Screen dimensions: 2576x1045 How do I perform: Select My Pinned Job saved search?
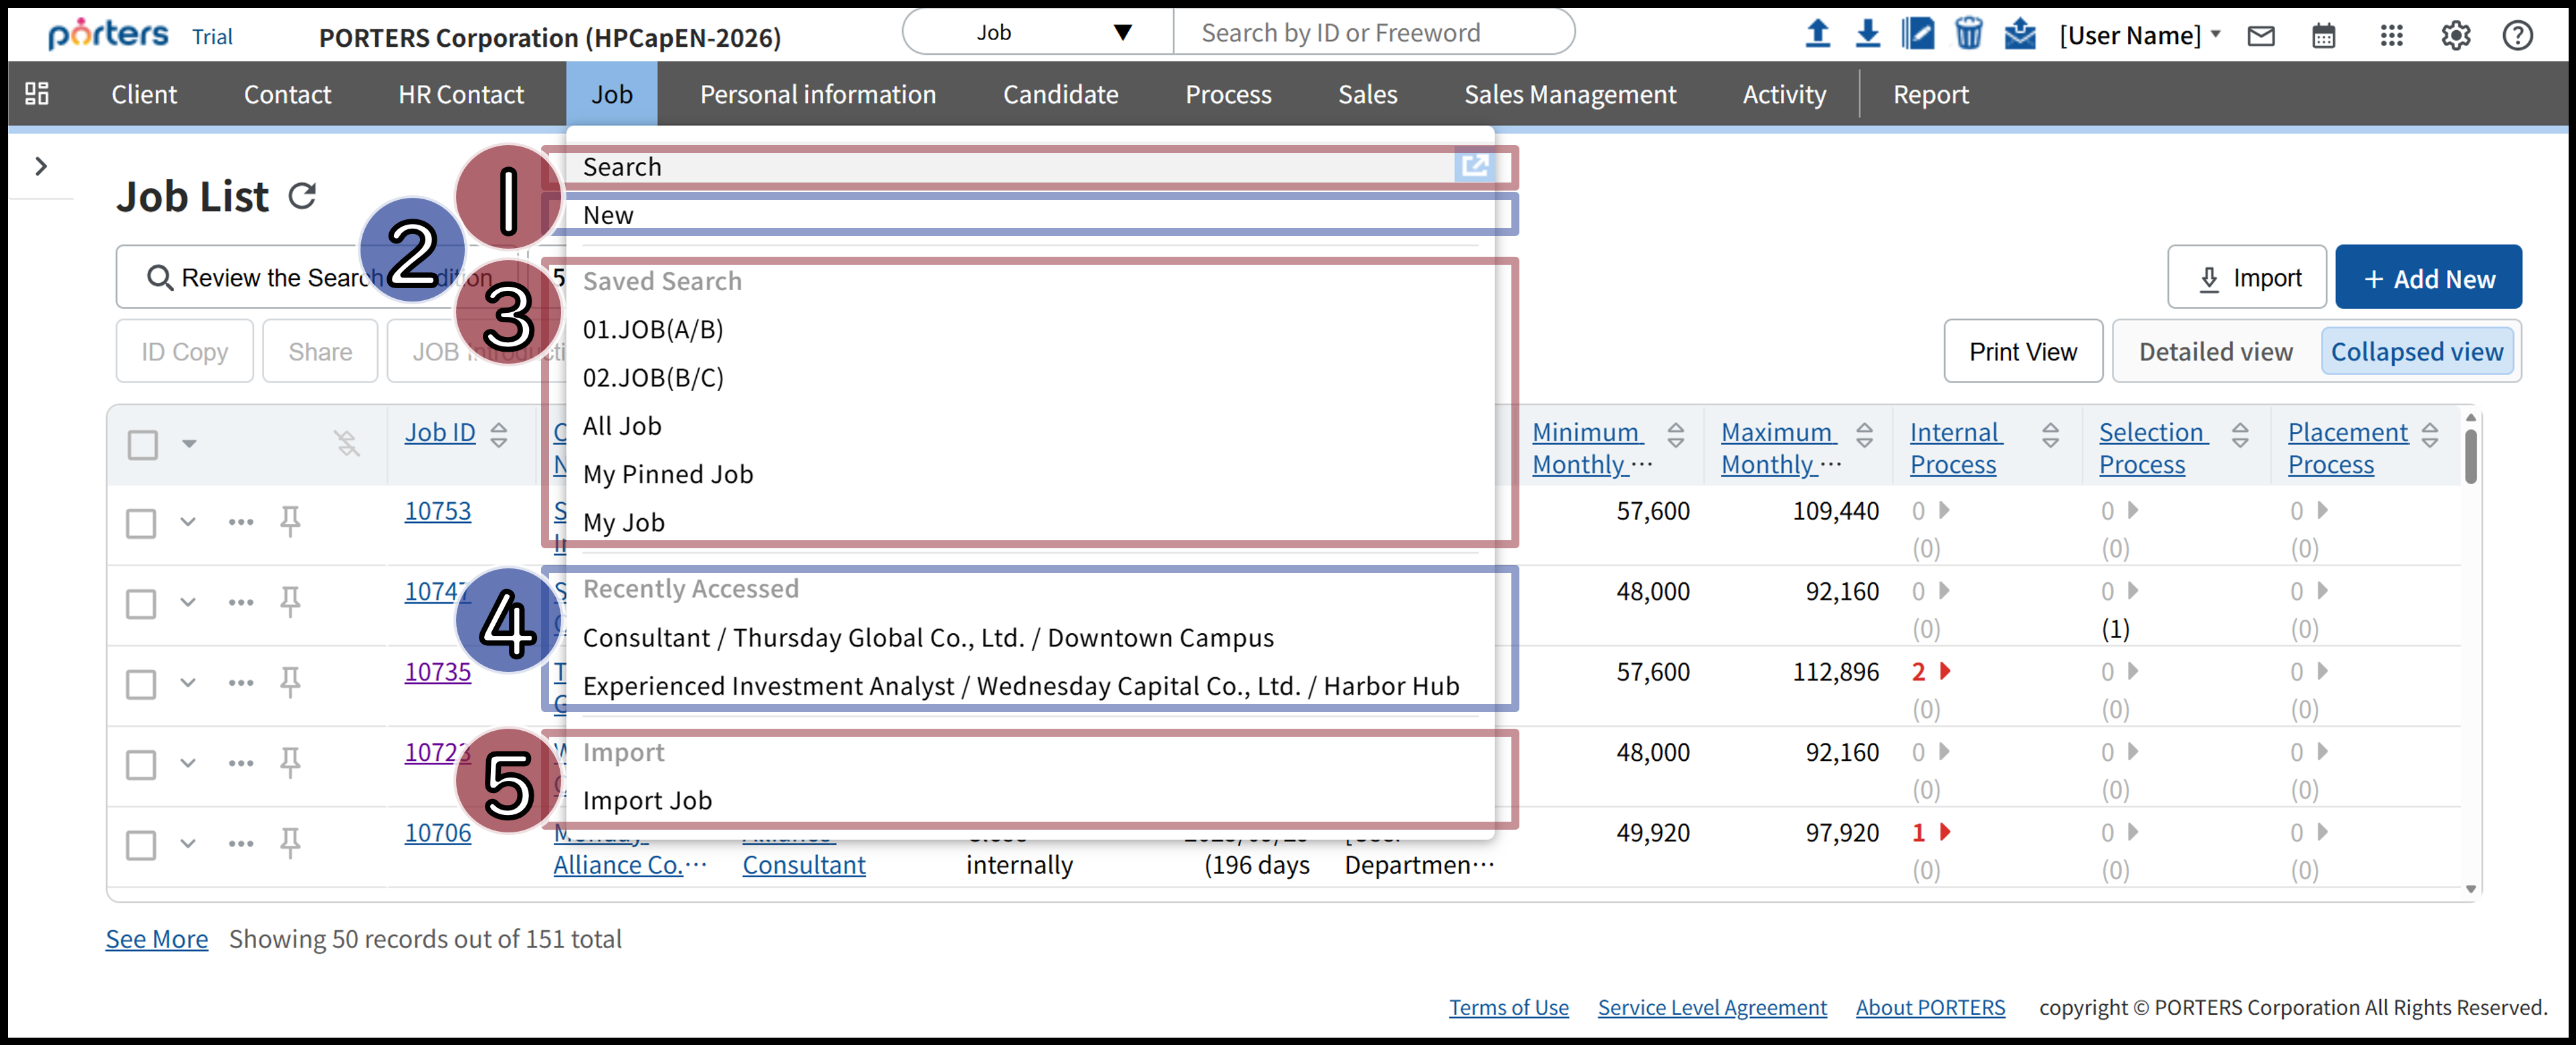667,474
